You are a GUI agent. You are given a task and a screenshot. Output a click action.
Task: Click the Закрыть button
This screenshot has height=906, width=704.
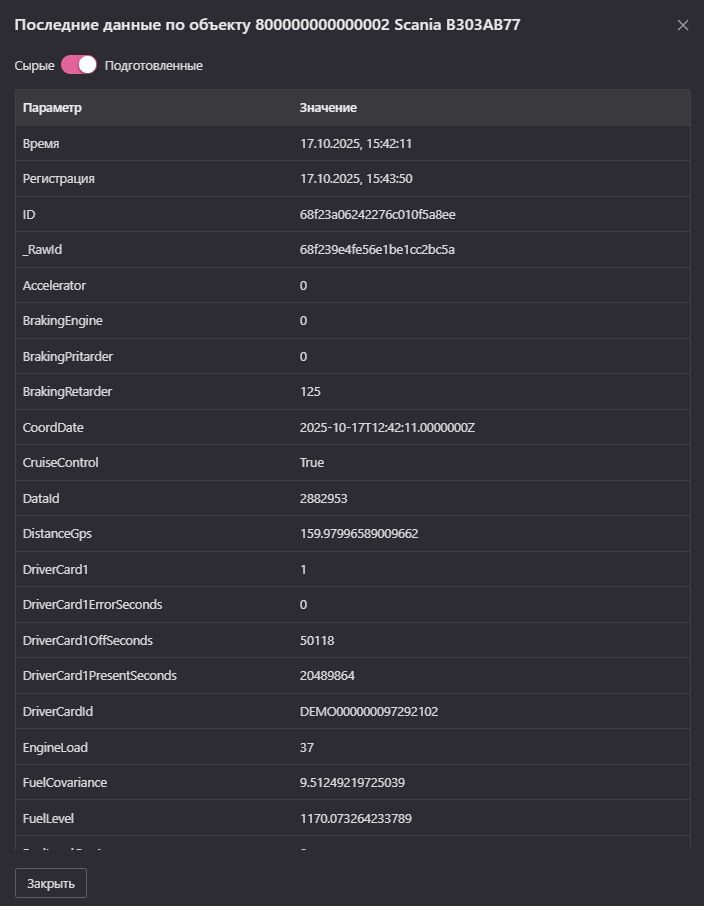click(51, 883)
